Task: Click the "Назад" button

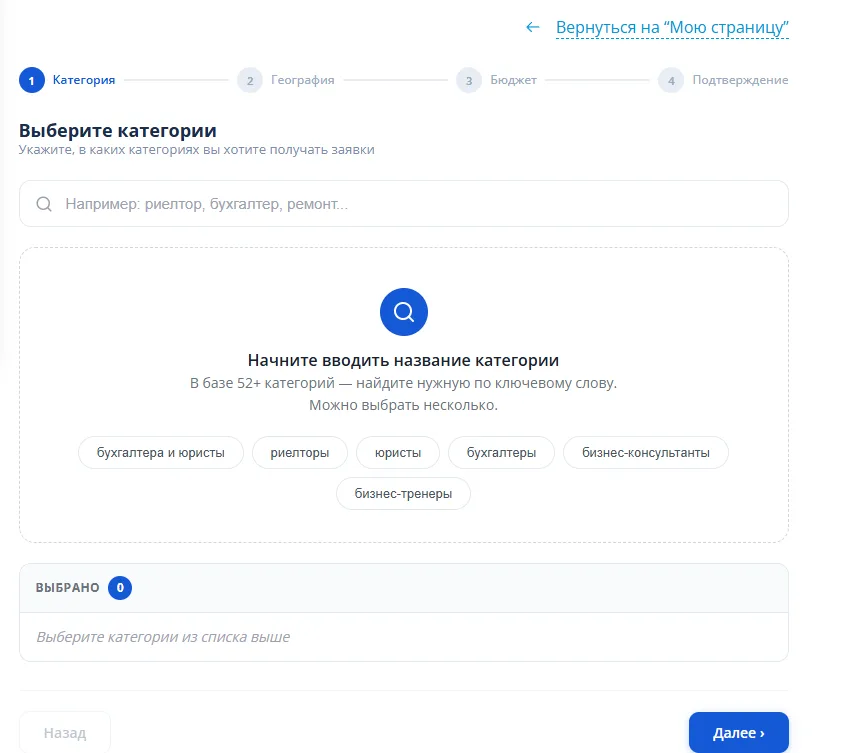Action: pos(65,732)
